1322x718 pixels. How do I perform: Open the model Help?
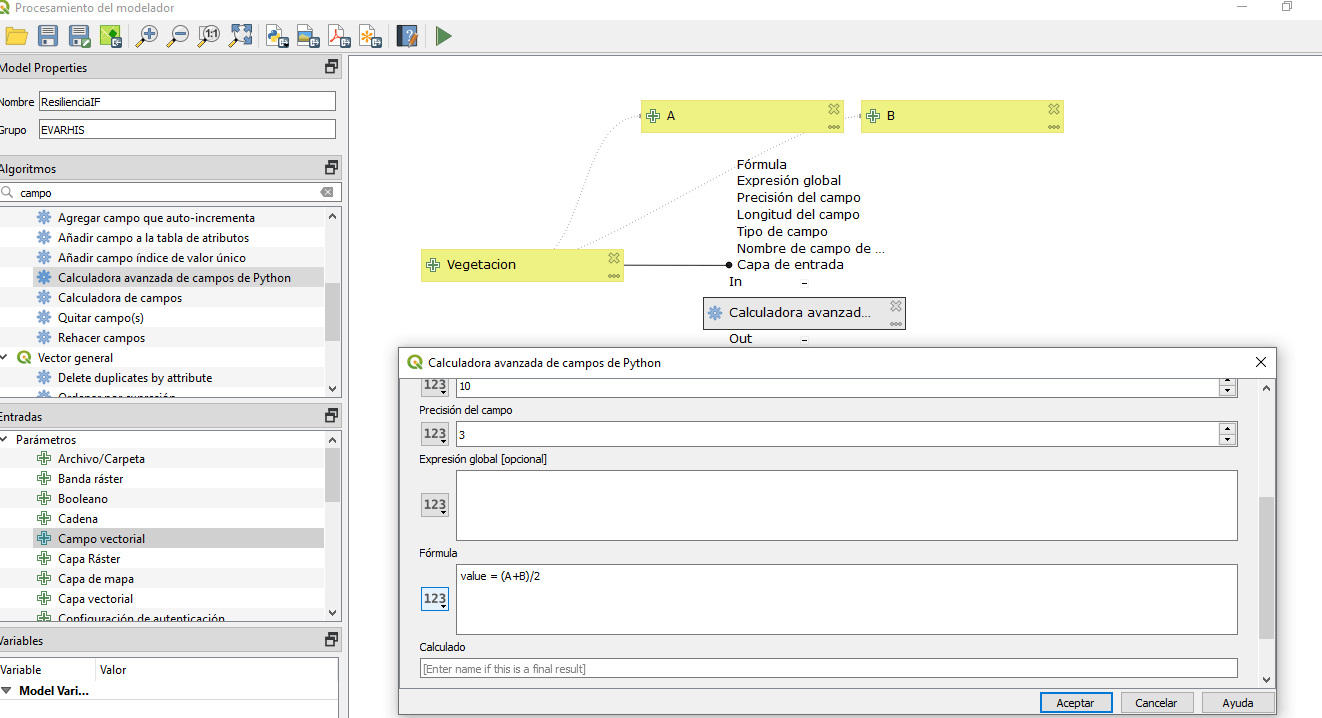[x=406, y=35]
